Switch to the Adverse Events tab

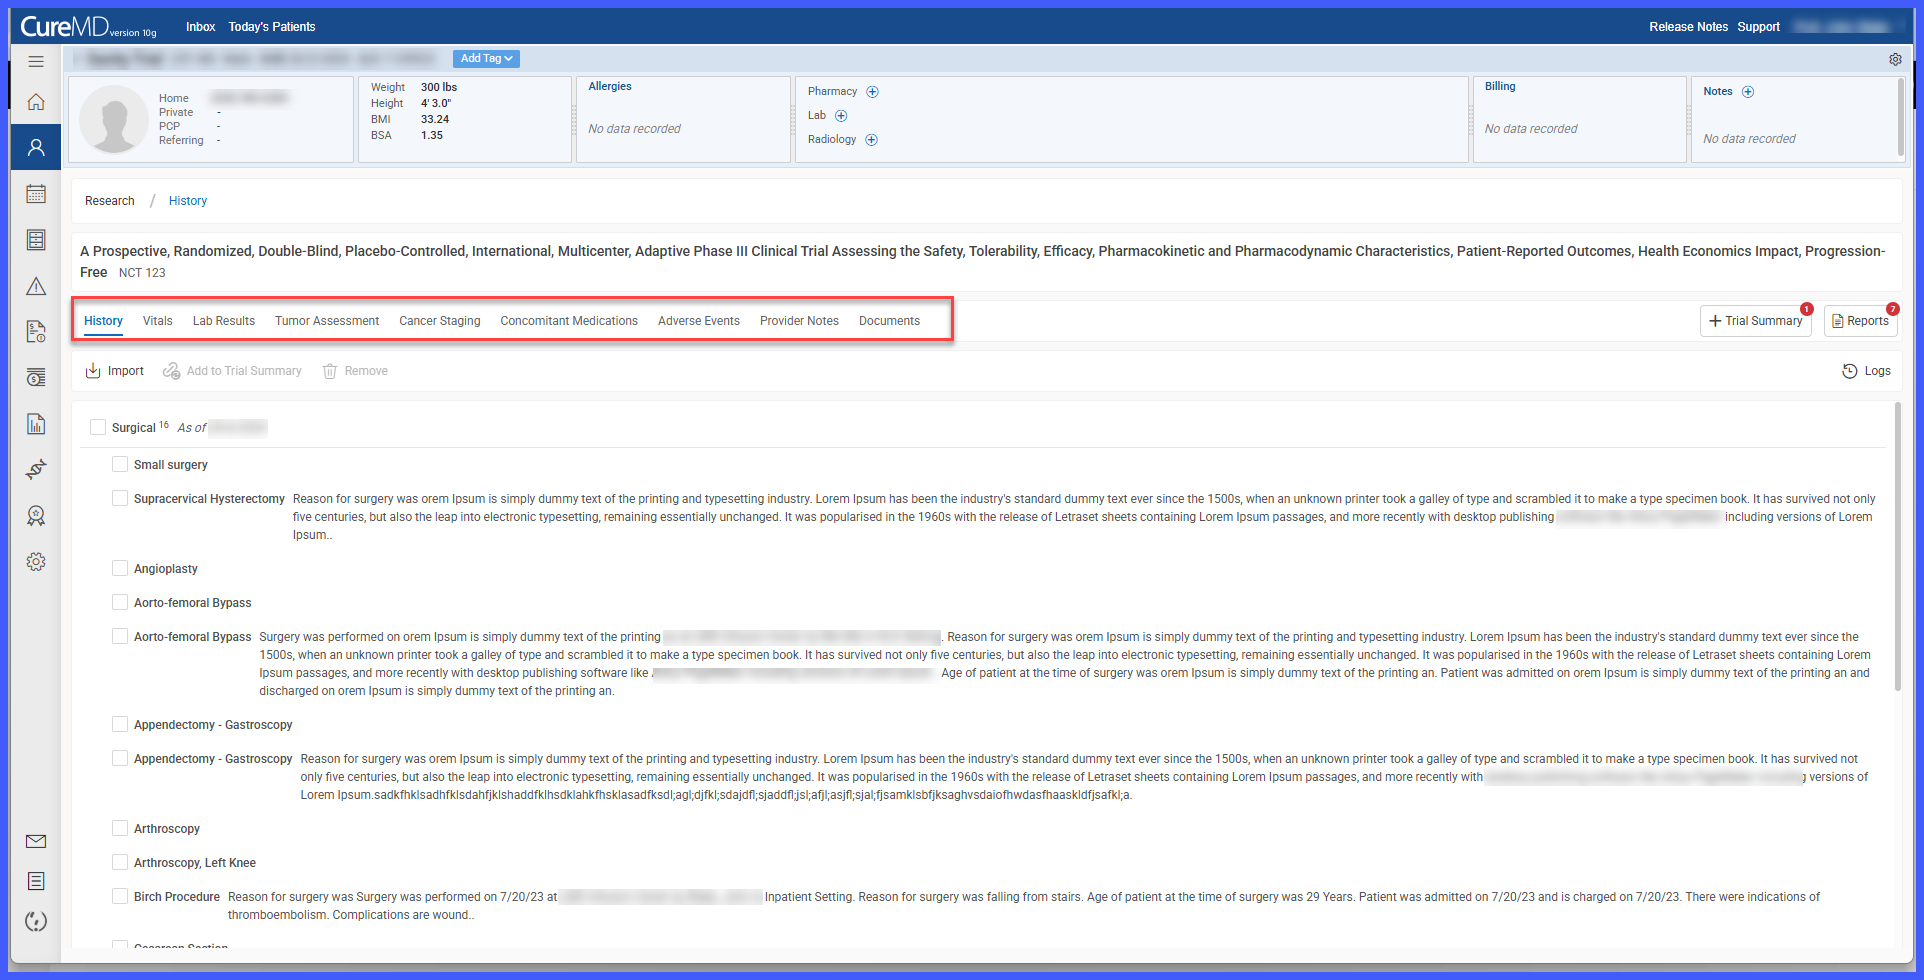[699, 321]
